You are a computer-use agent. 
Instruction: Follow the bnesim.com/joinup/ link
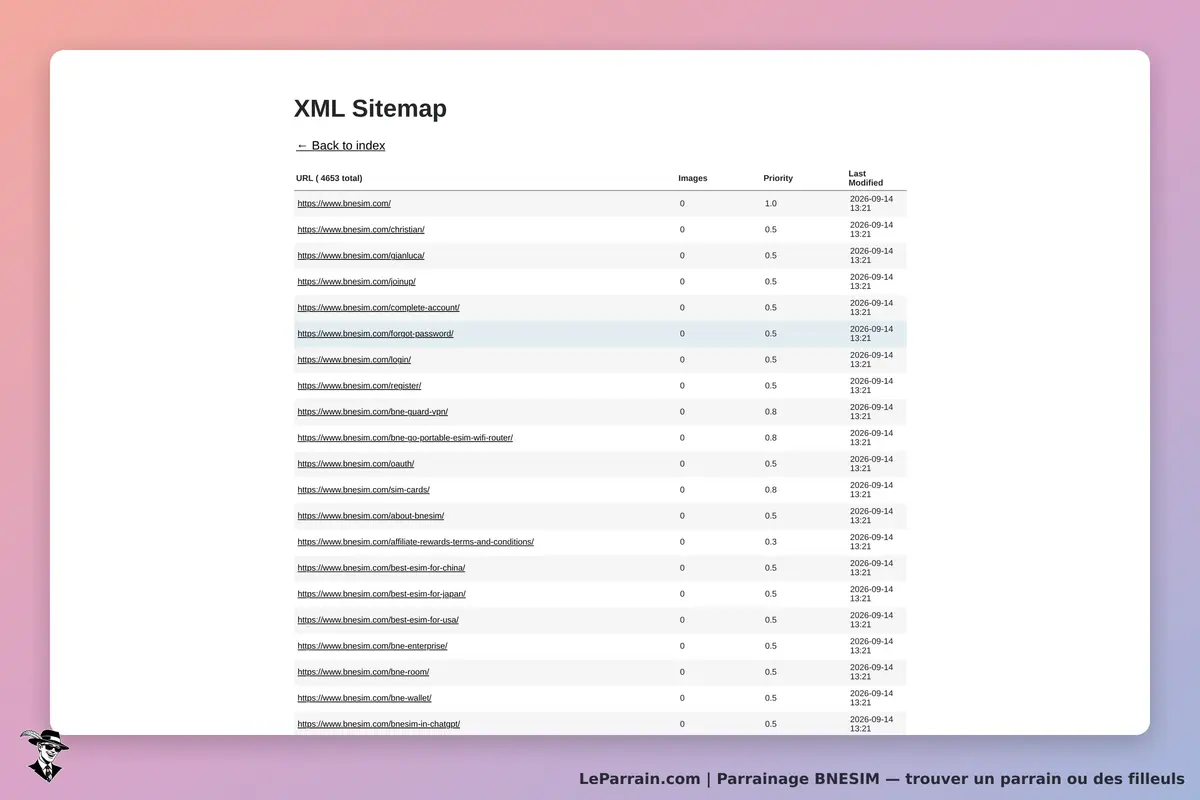(356, 282)
